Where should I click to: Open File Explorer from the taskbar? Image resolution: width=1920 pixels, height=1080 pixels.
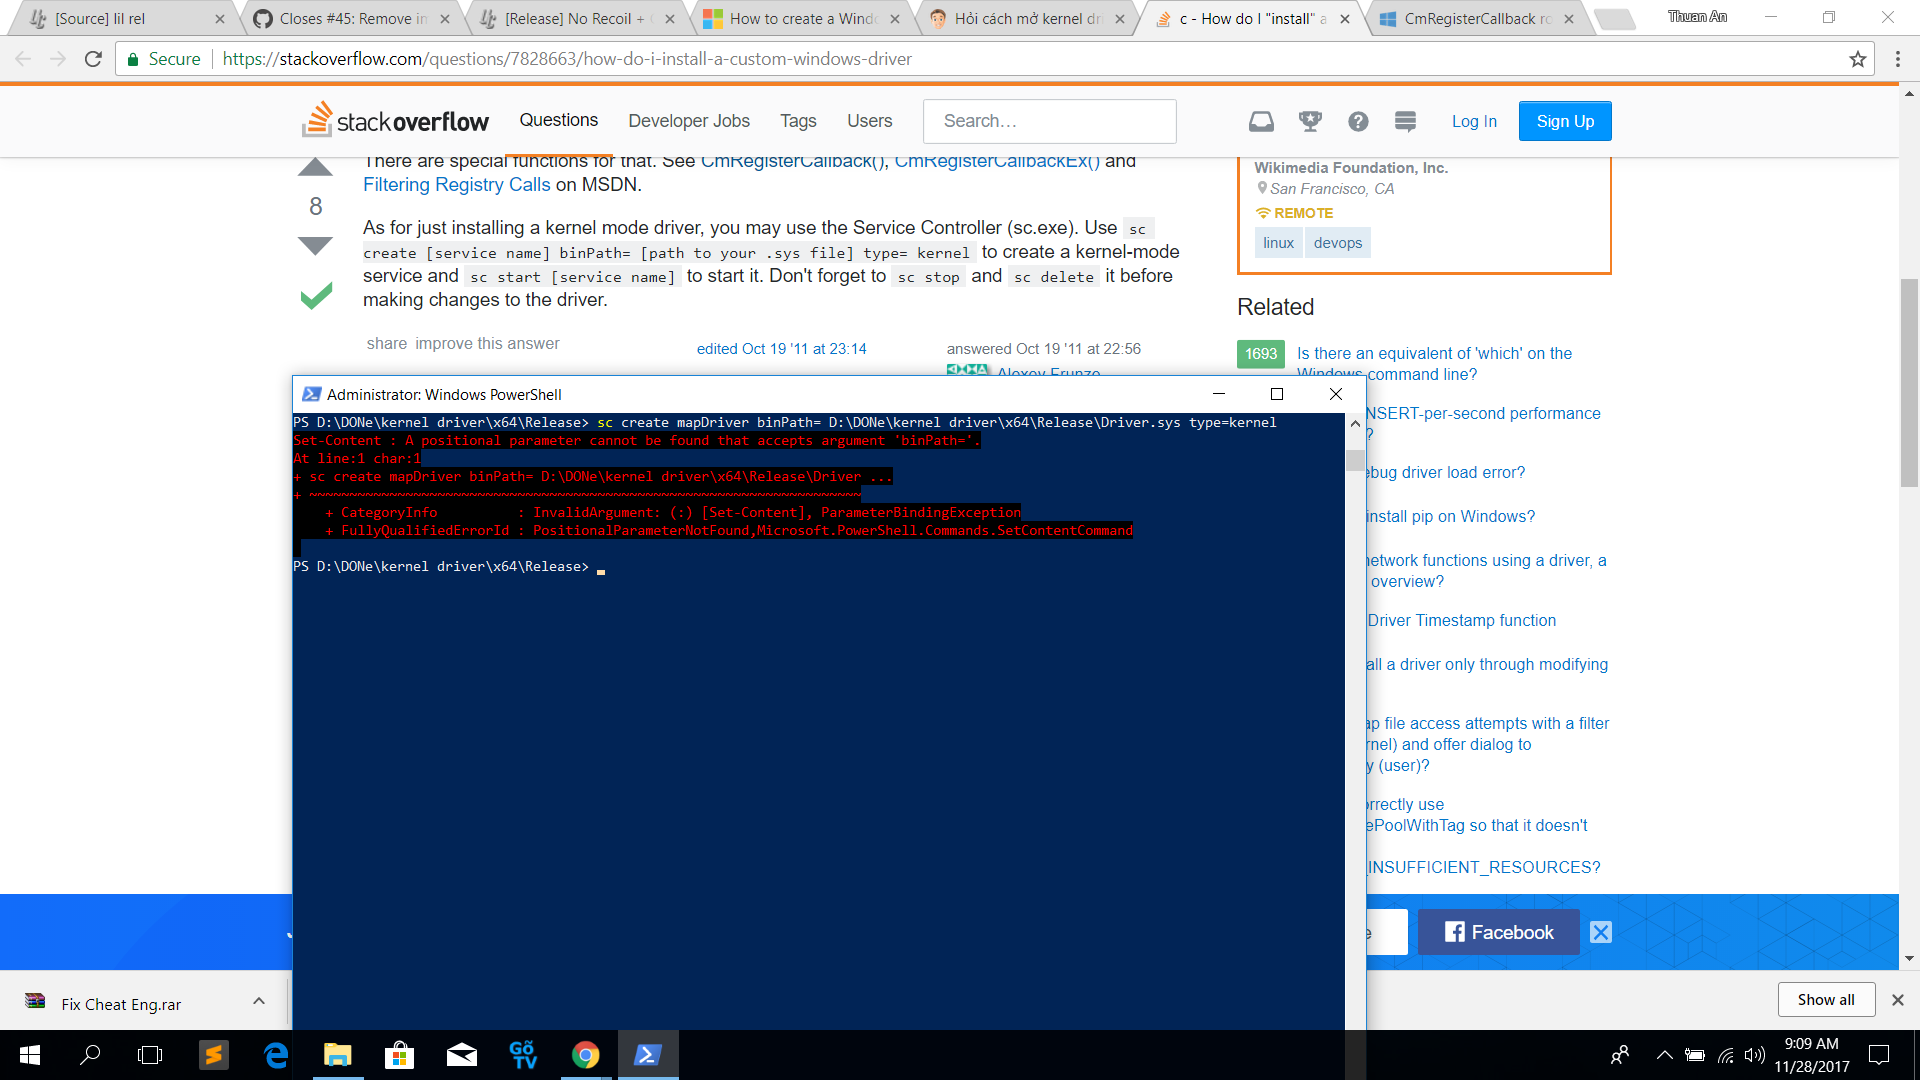338,1055
